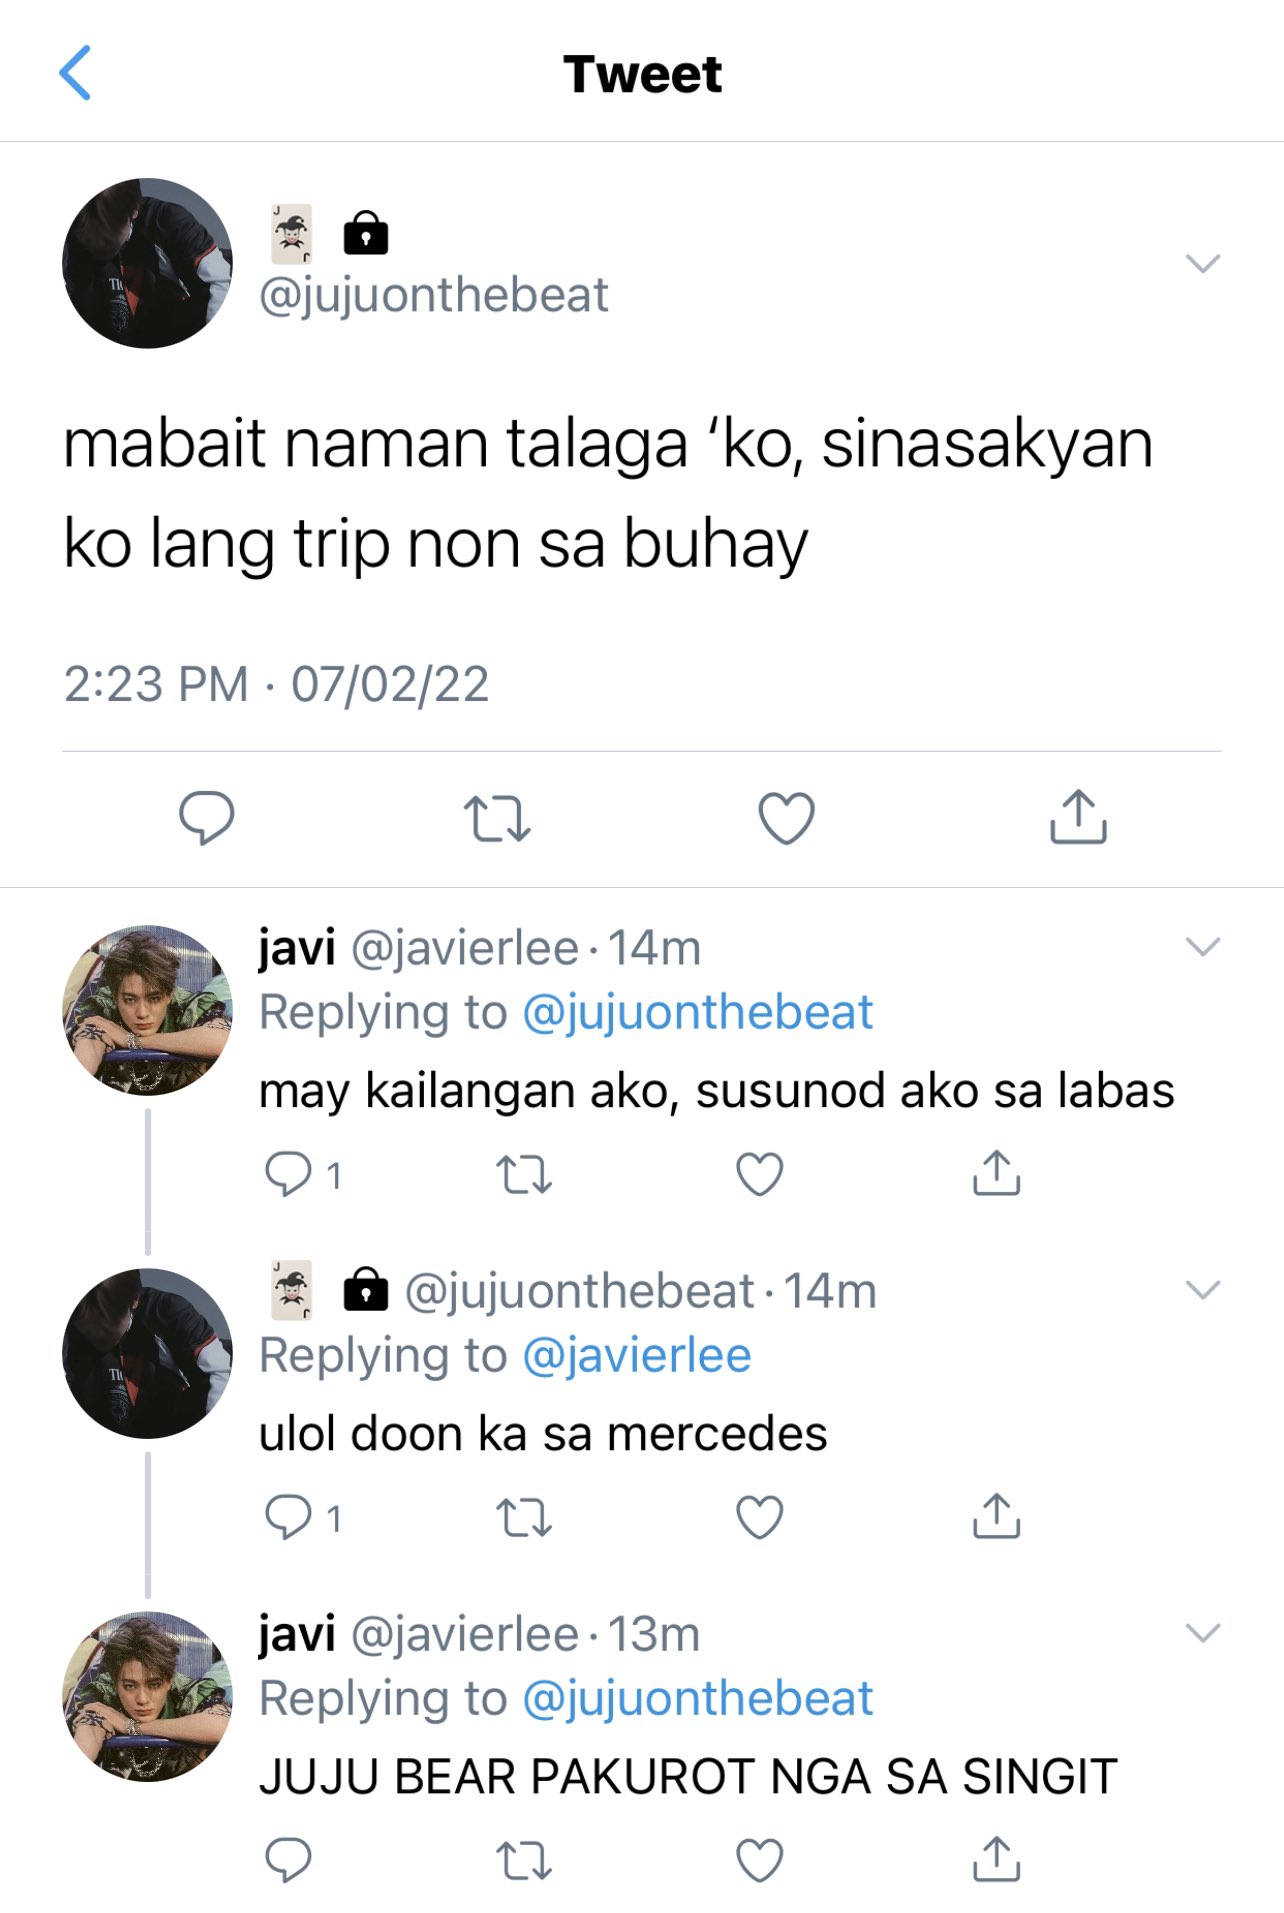The width and height of the screenshot is (1284, 1913).
Task: Open main tweet author's profile avatar
Action: [147, 263]
